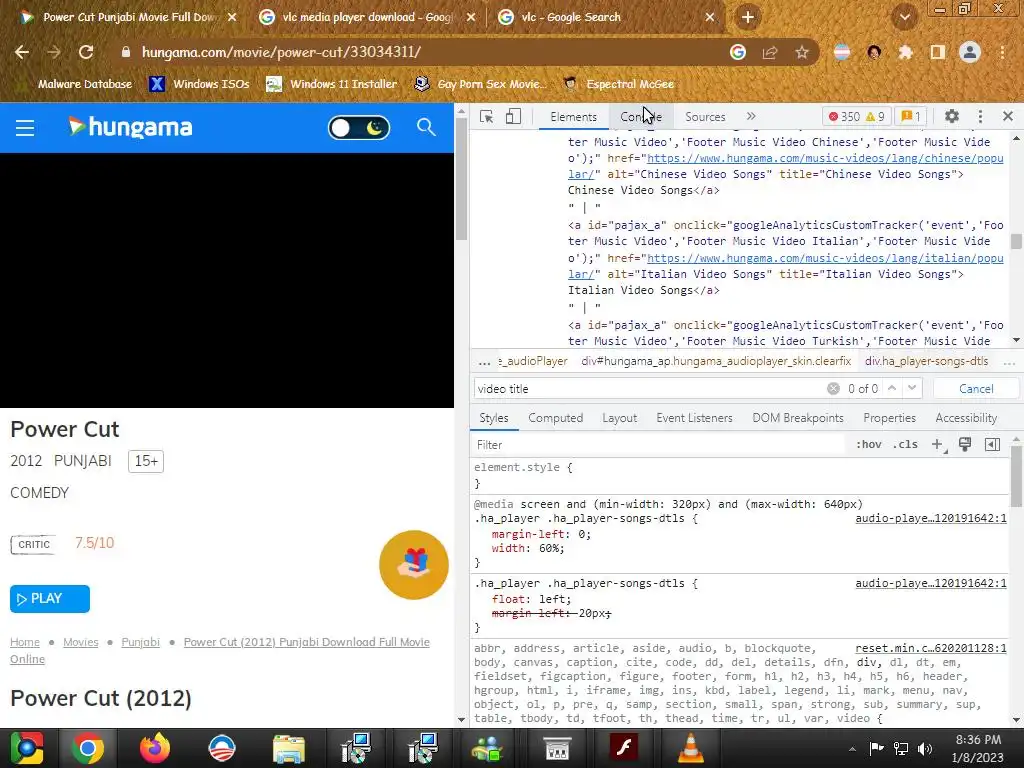Toggle the dark mode switch
The image size is (1024, 768).
(359, 128)
